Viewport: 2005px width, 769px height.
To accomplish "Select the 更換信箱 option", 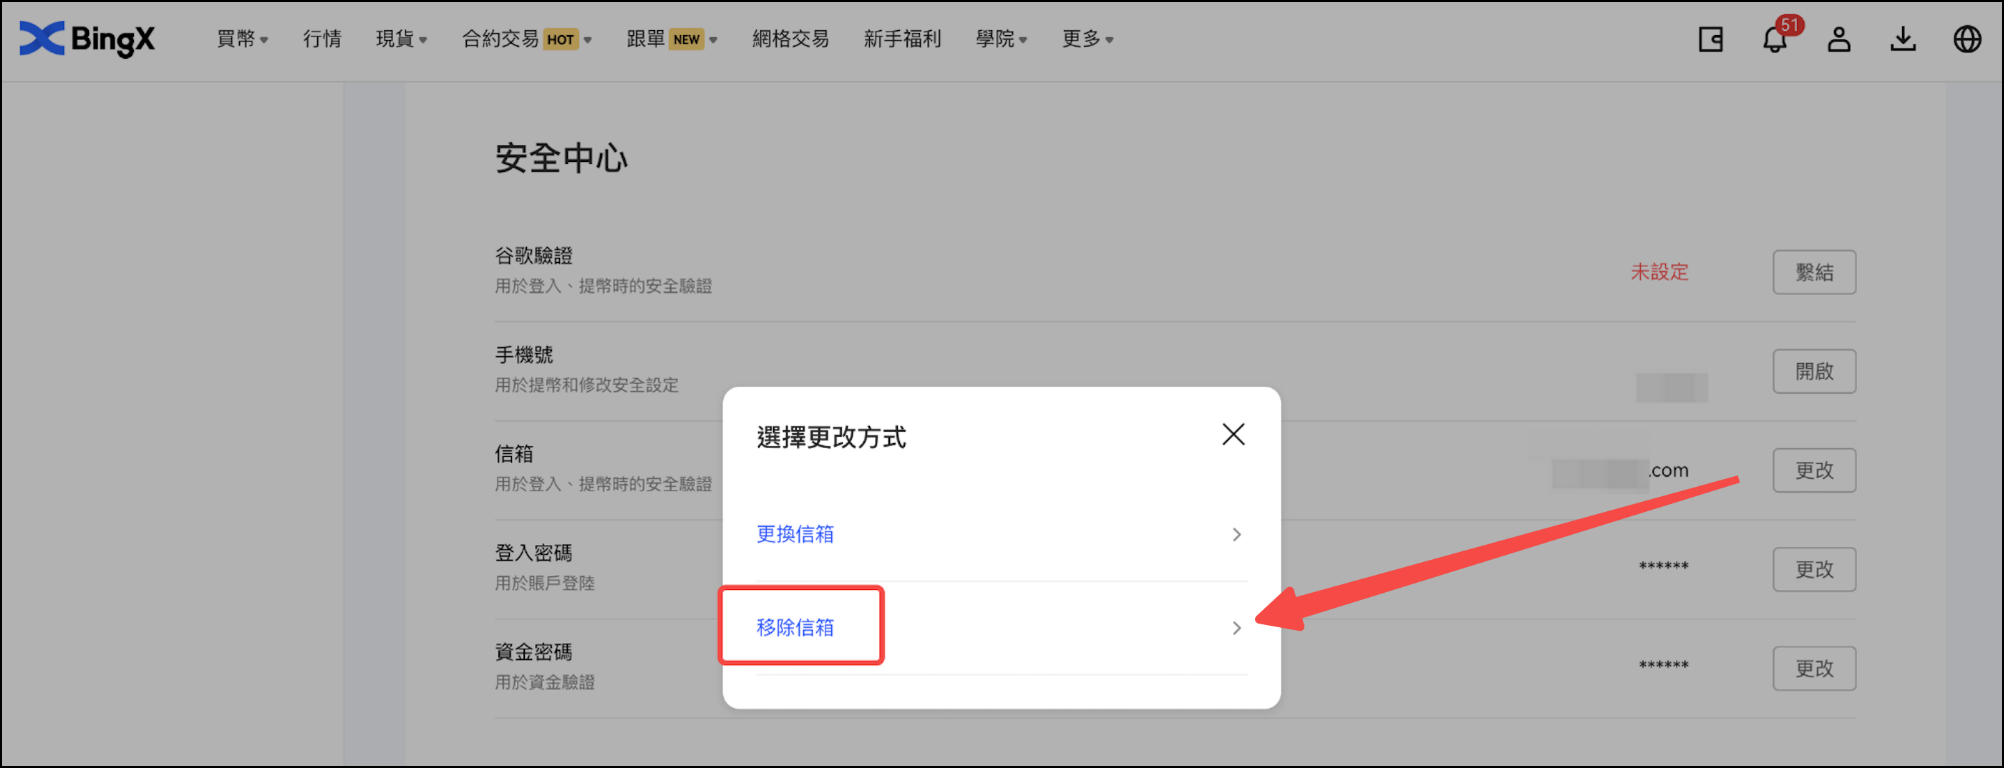I will pyautogui.click(x=795, y=535).
